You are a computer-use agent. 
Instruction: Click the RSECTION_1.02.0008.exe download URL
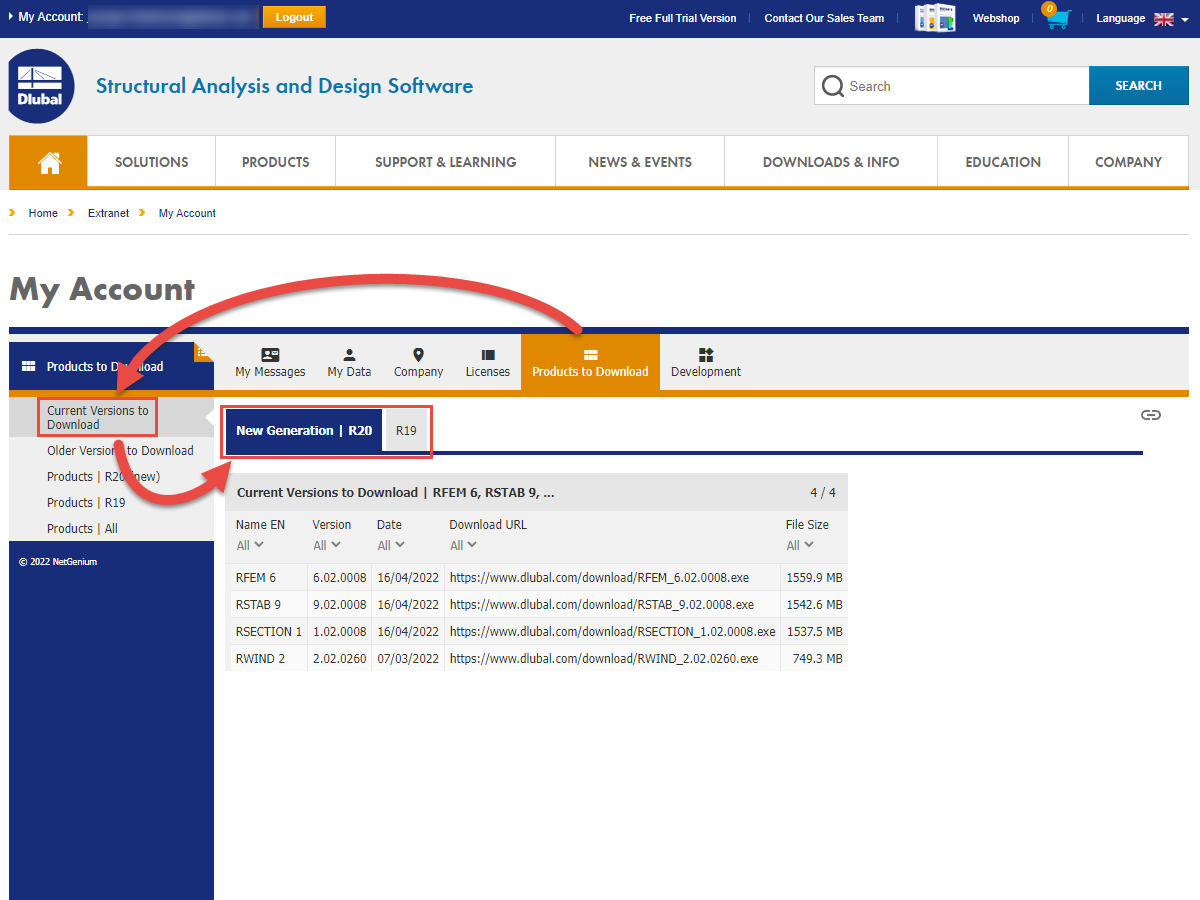612,632
